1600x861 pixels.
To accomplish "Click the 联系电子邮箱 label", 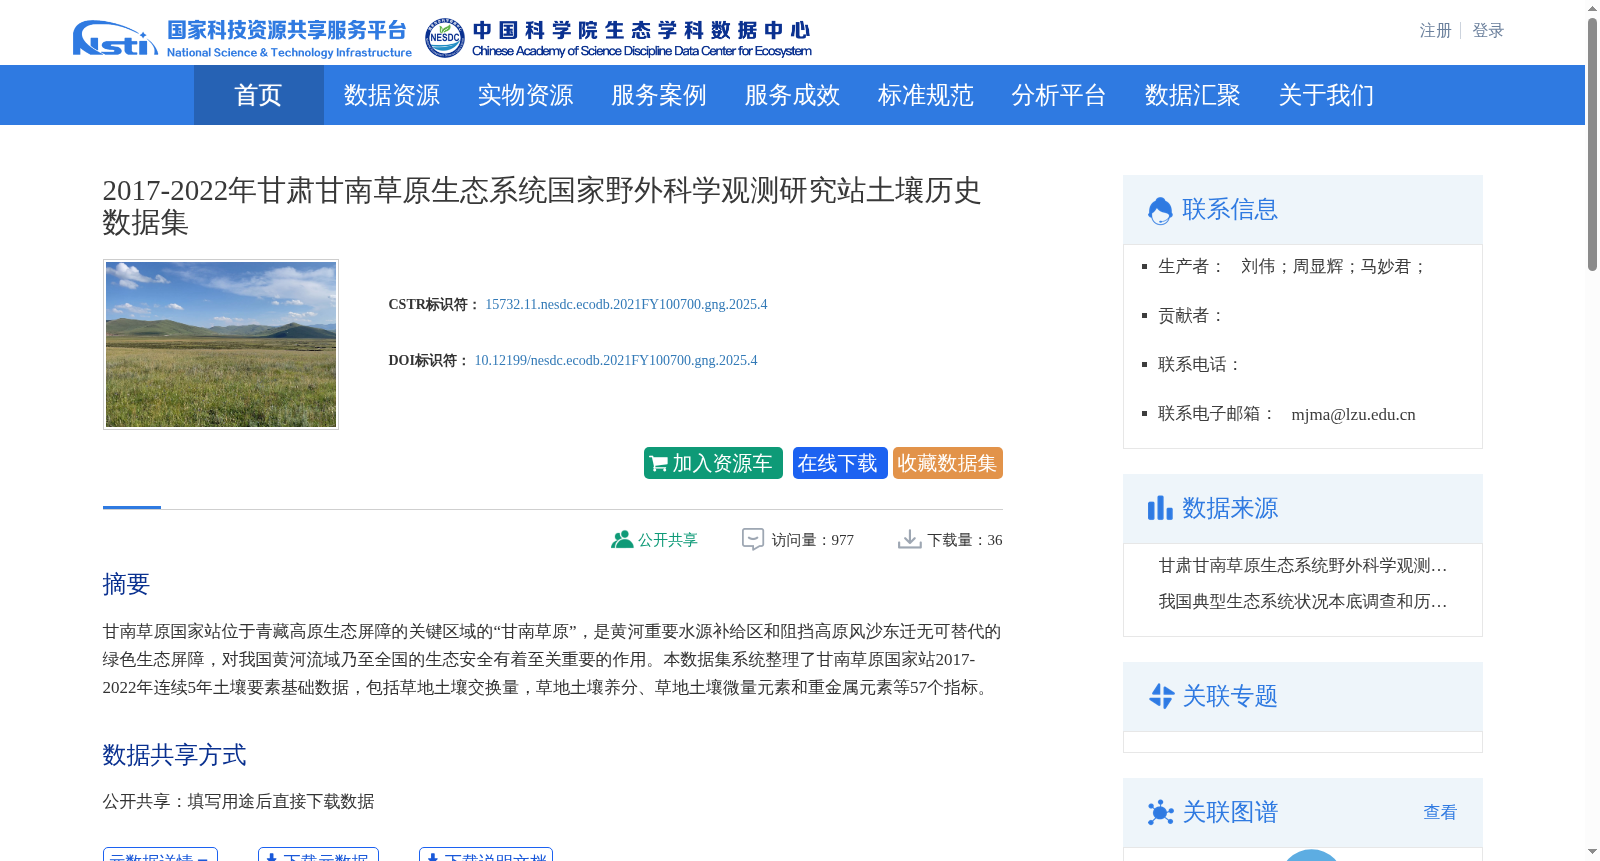I will tap(1217, 413).
